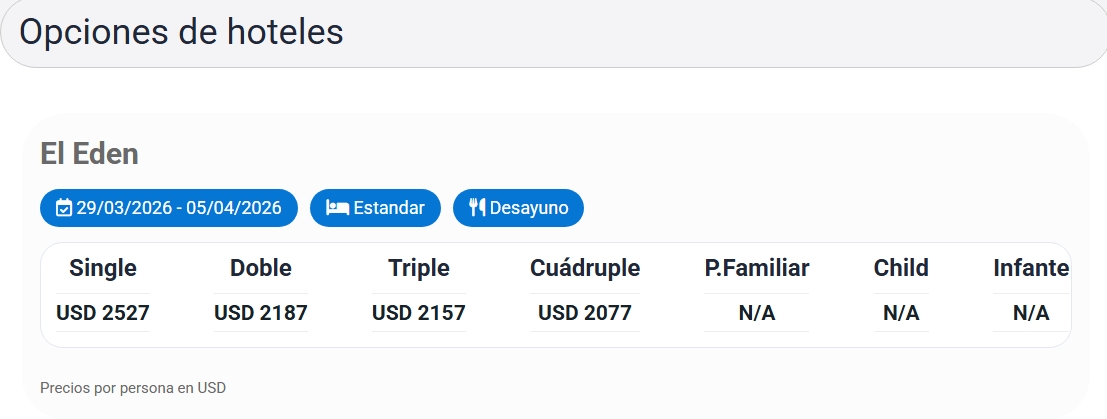
Task: Click the Single price USD 2527
Action: 103,313
